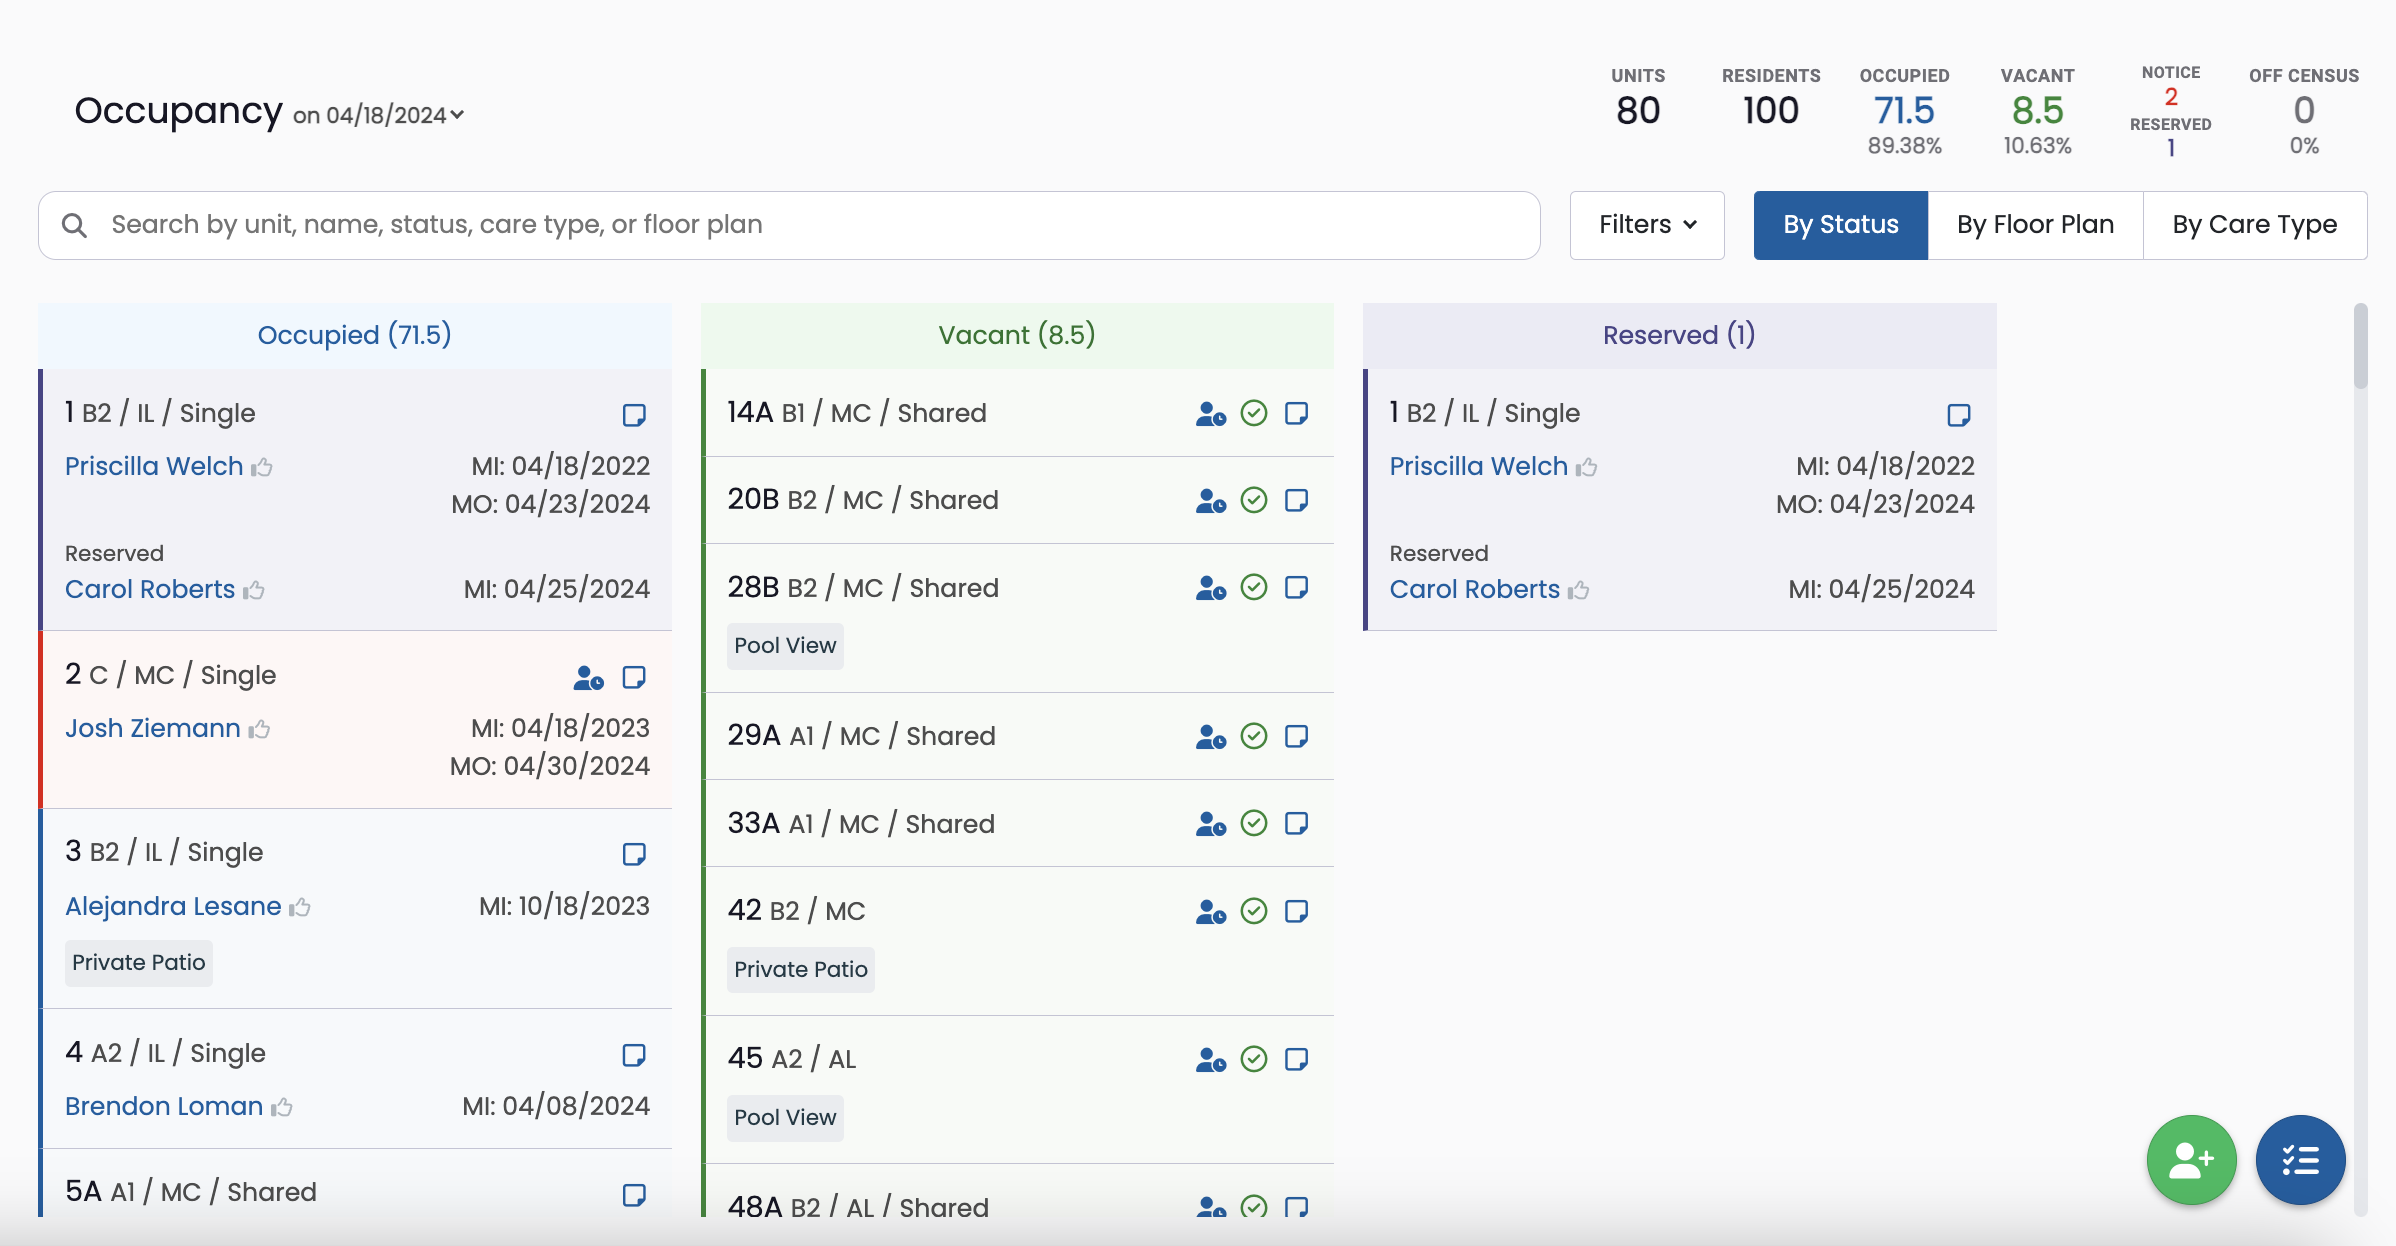Click the Occupied 71.5 summary stat

tap(1904, 111)
